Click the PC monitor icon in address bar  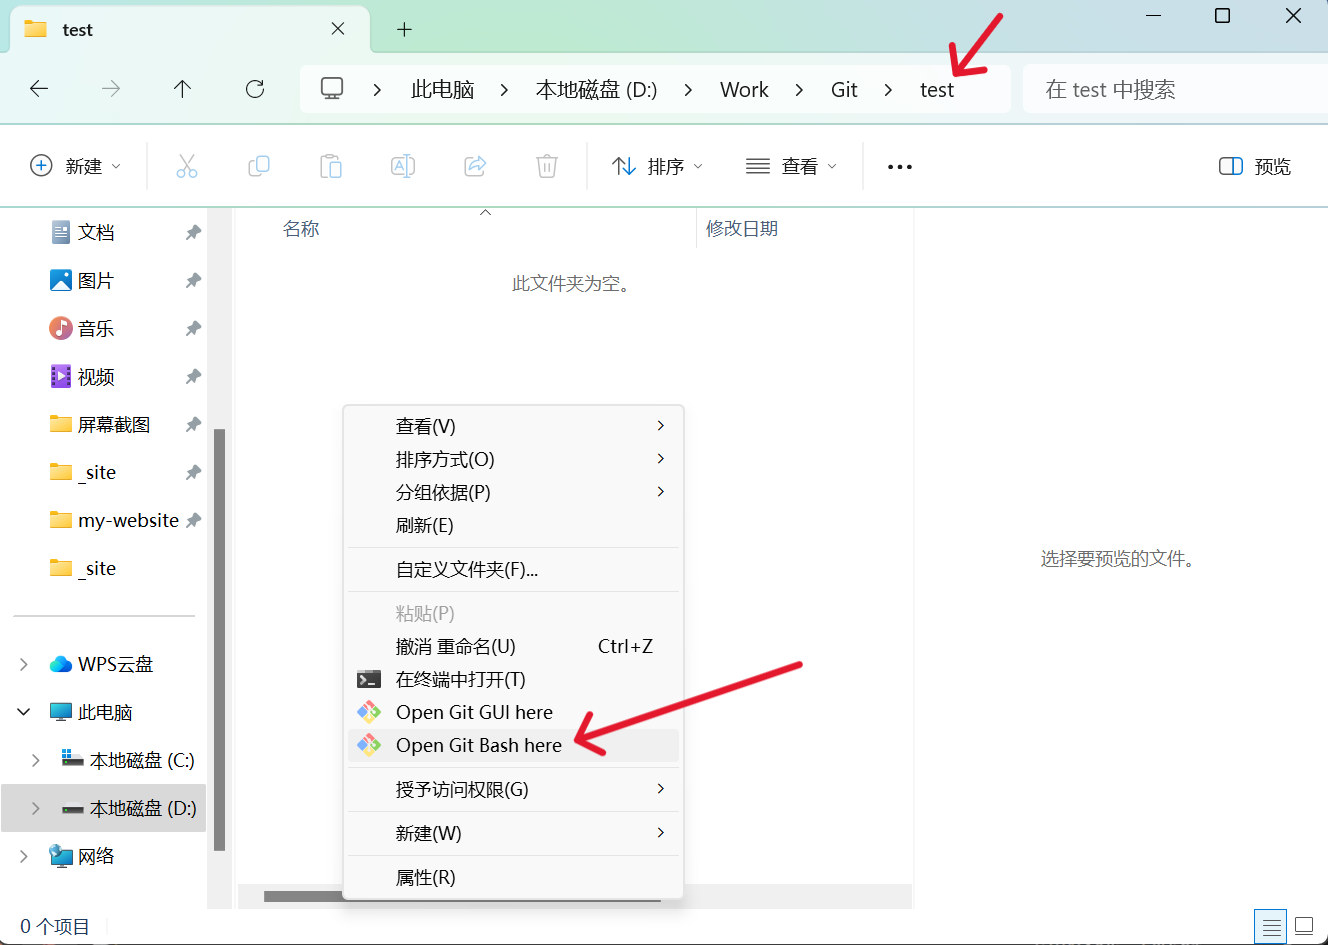click(x=332, y=89)
